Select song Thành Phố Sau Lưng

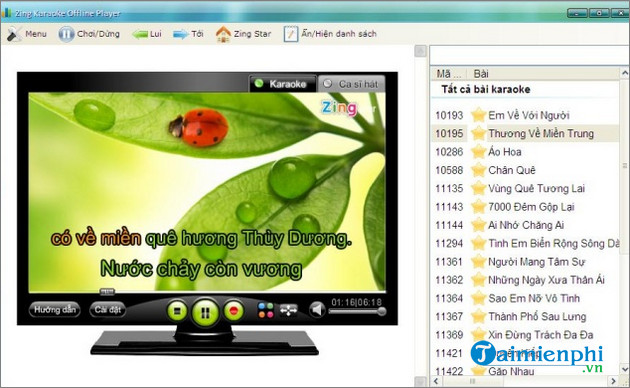coord(525,317)
